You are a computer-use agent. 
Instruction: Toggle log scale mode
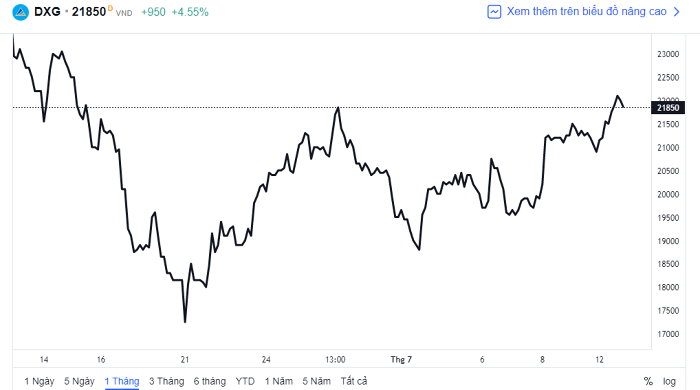coord(669,381)
